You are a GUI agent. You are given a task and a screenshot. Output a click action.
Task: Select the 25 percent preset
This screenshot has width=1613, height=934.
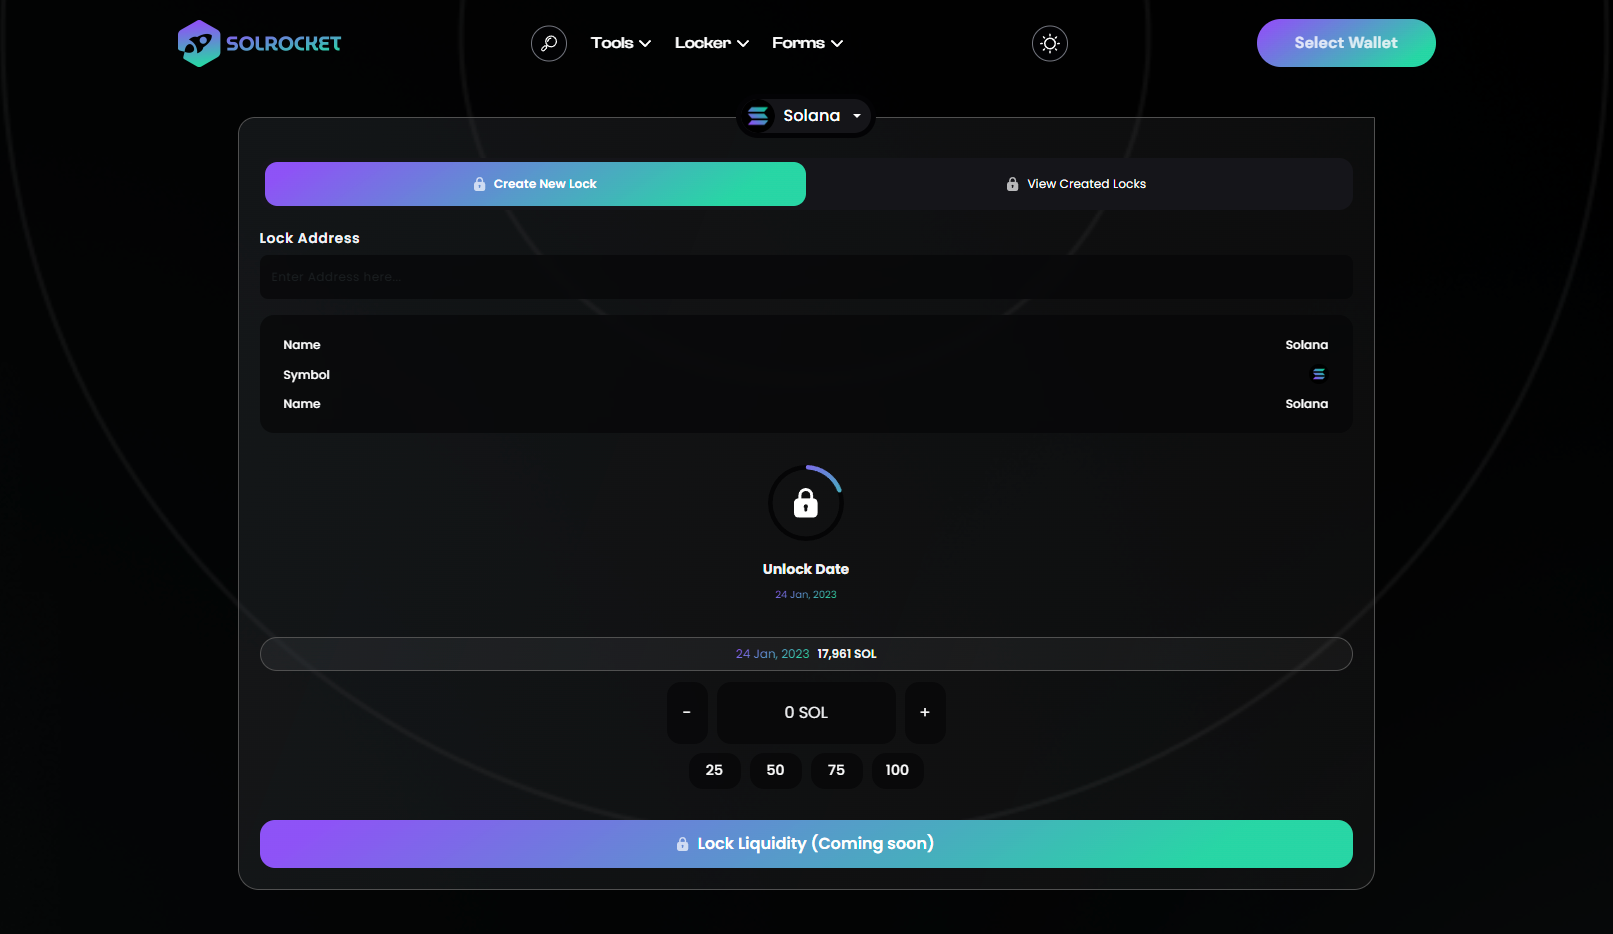714,770
